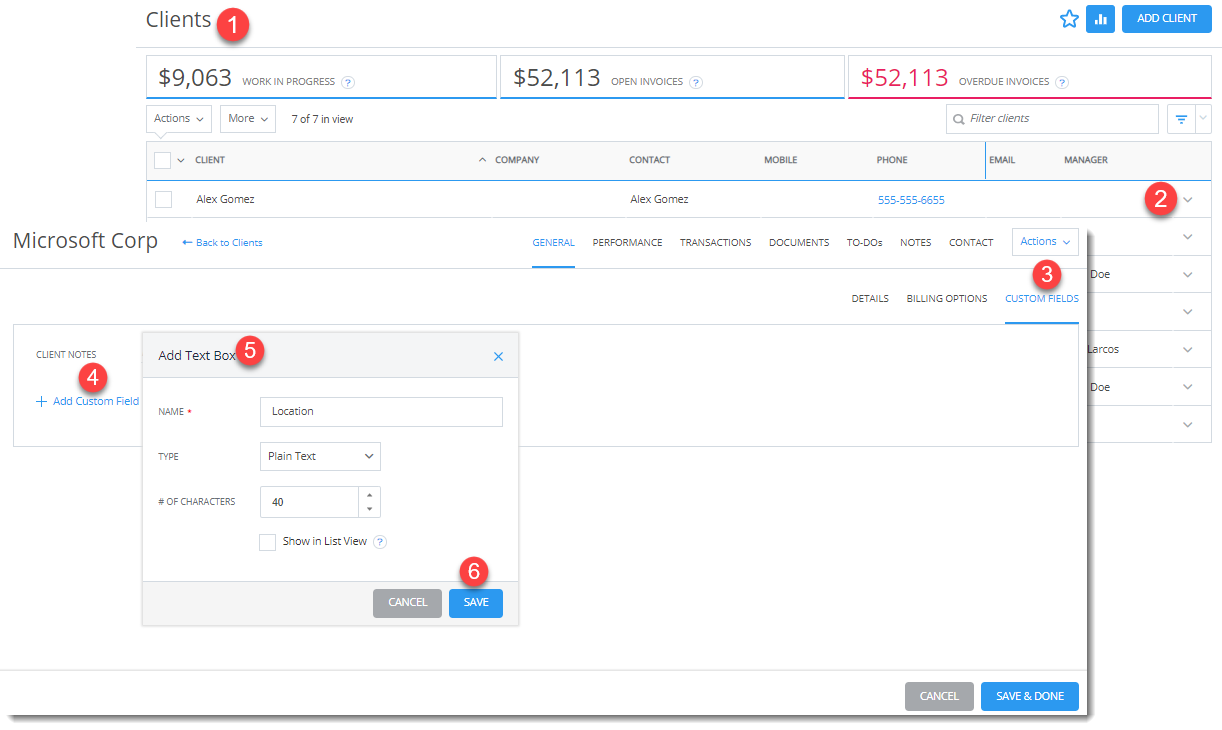Open the select-all checkbox dropdown arrow
Screen dimensions: 1222x730
pos(181,160)
